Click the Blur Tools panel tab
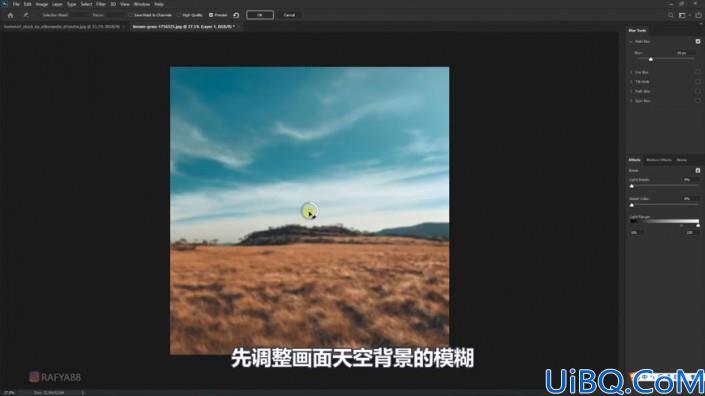This screenshot has height=396, width=705. [x=637, y=31]
